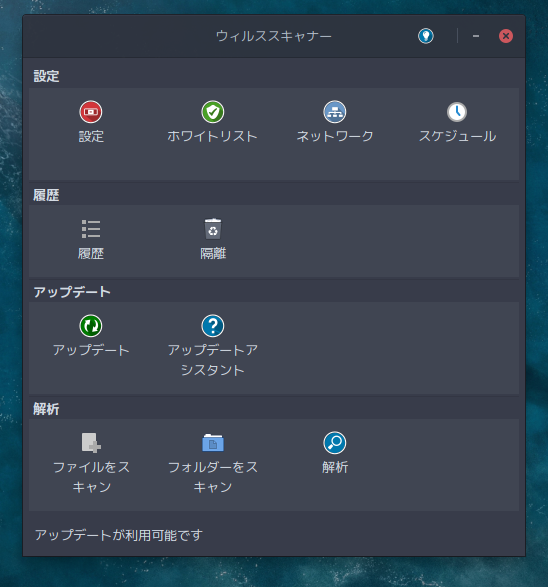The height and width of the screenshot is (587, 548).
Task: Click the スケジュール text label
Action: [457, 136]
